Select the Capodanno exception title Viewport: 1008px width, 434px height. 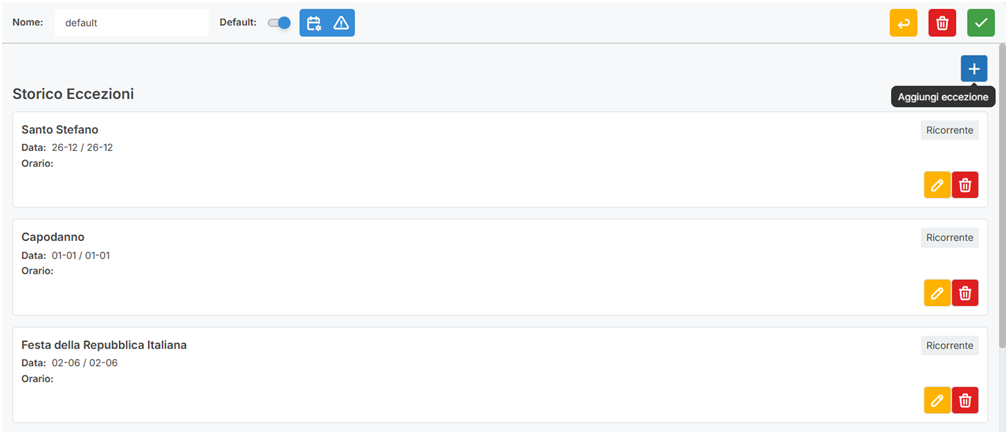(53, 237)
